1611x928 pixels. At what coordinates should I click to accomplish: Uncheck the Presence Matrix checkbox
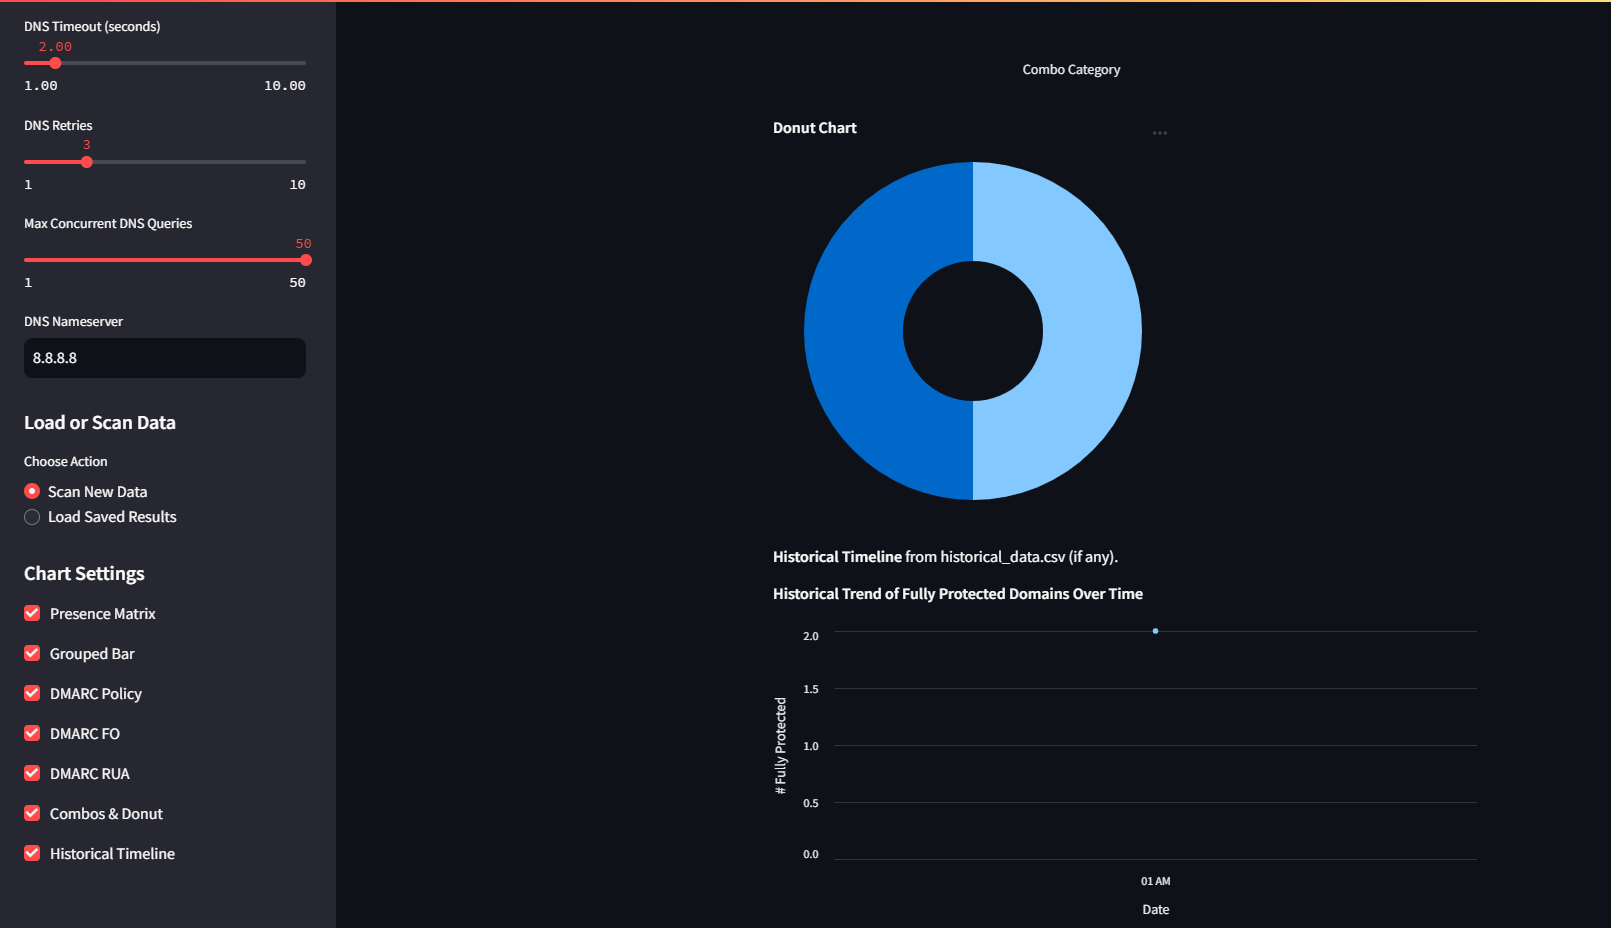point(32,614)
